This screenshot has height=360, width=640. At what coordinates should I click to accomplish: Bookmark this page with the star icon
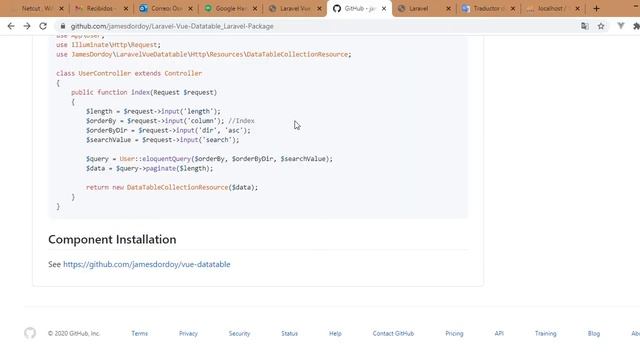601,26
